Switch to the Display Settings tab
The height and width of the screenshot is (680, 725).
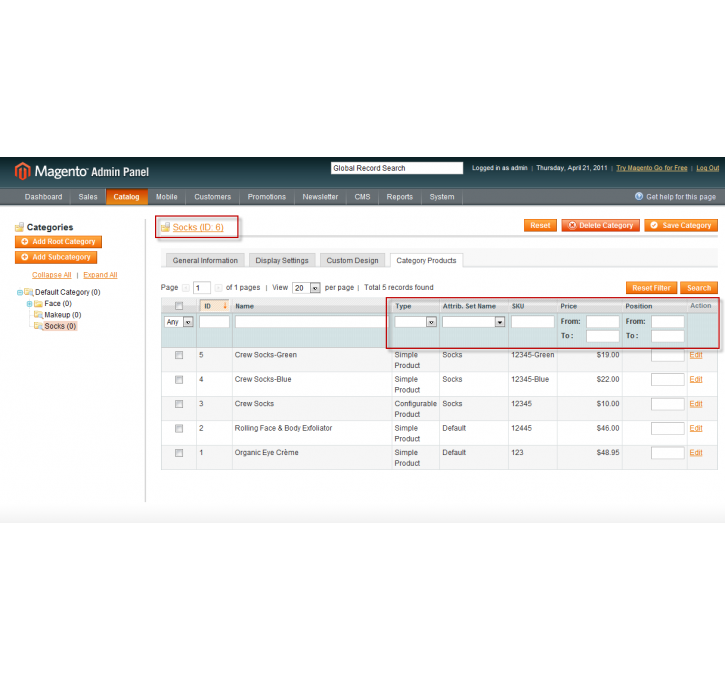pos(282,261)
